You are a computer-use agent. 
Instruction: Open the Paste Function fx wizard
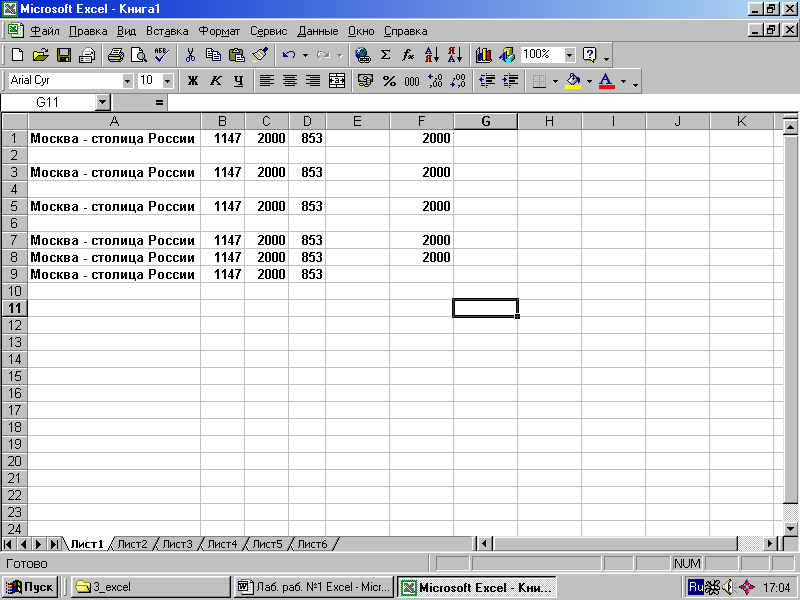pos(408,55)
